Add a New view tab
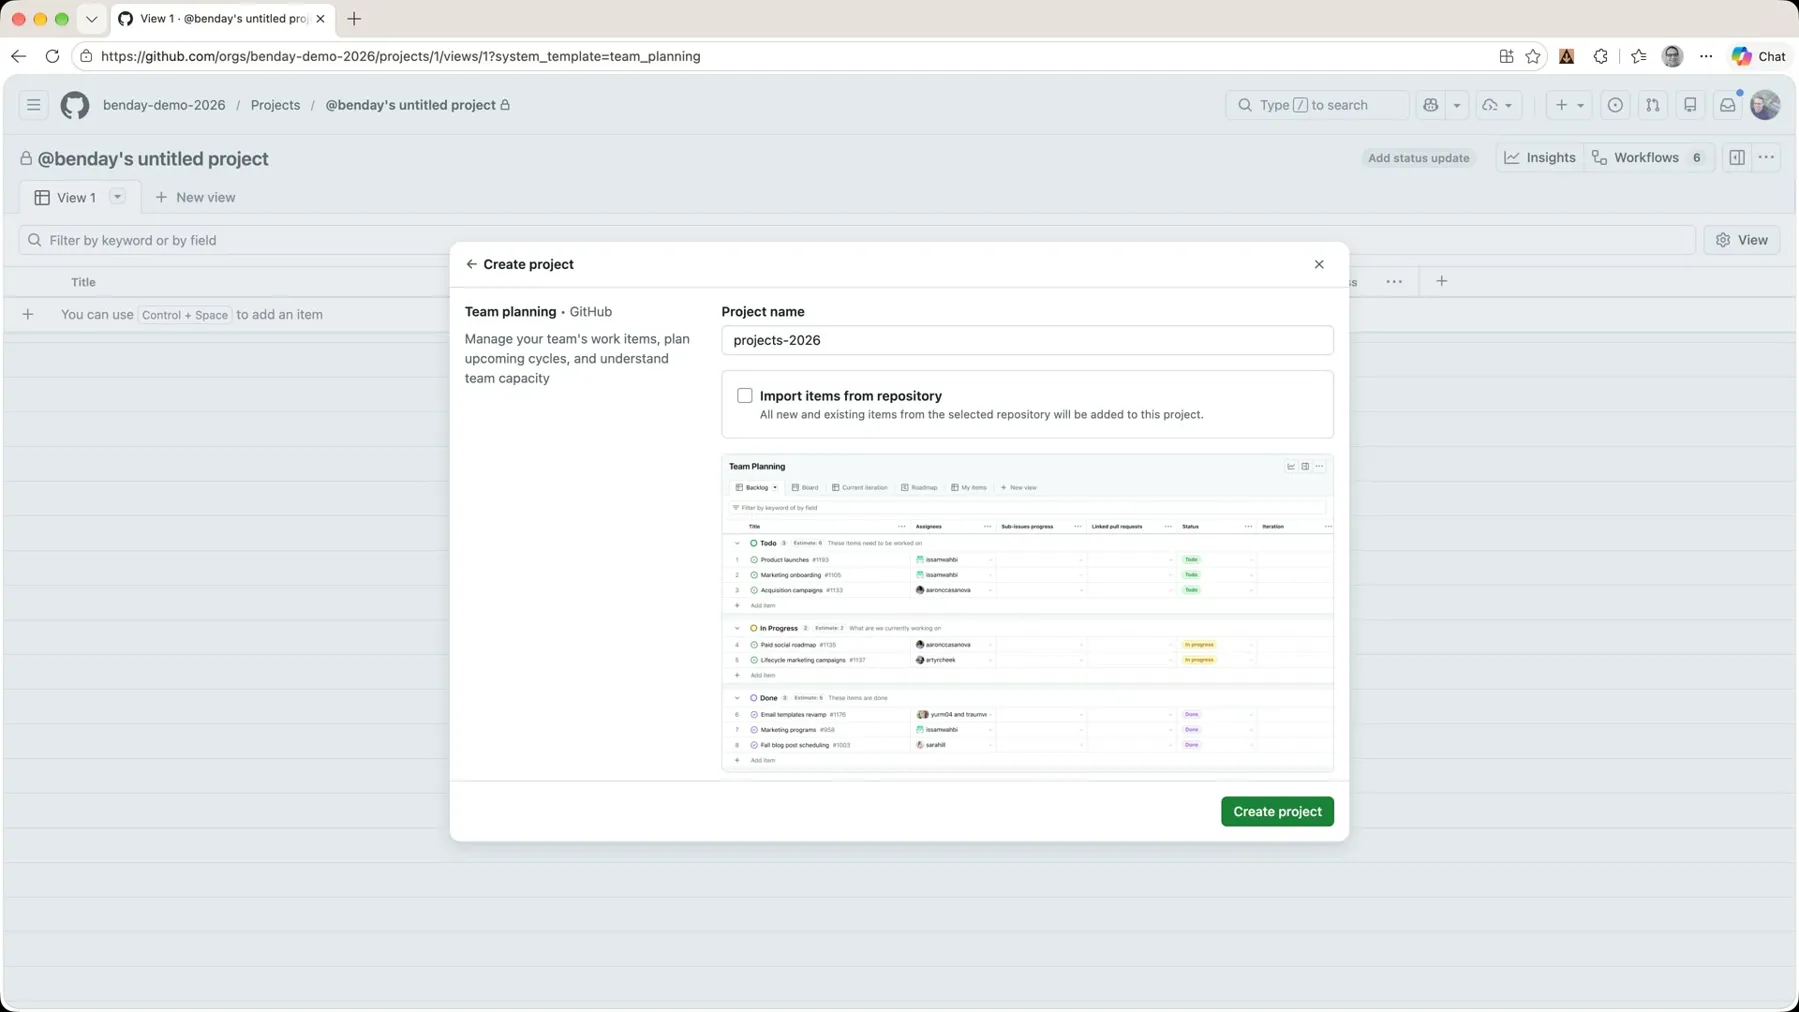1799x1012 pixels. [196, 197]
